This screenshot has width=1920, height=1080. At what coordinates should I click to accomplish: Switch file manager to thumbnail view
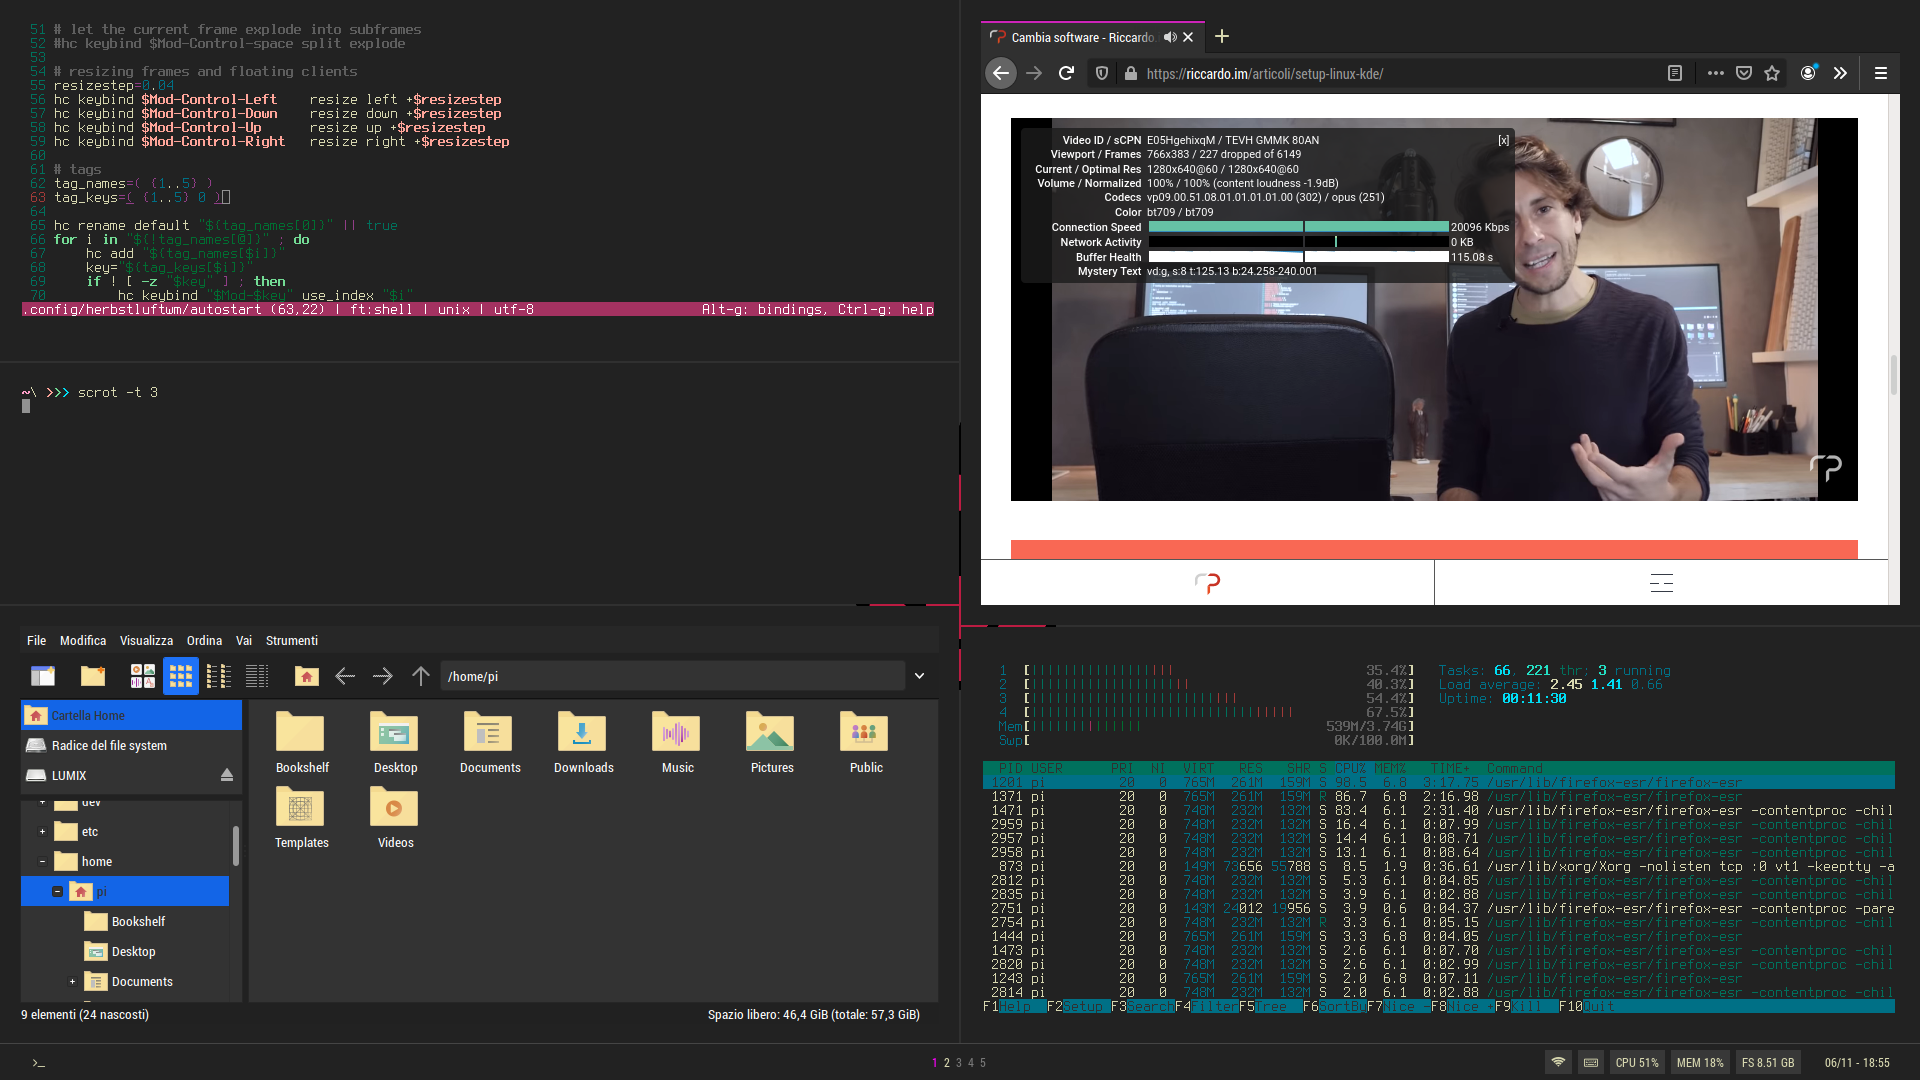pos(142,676)
